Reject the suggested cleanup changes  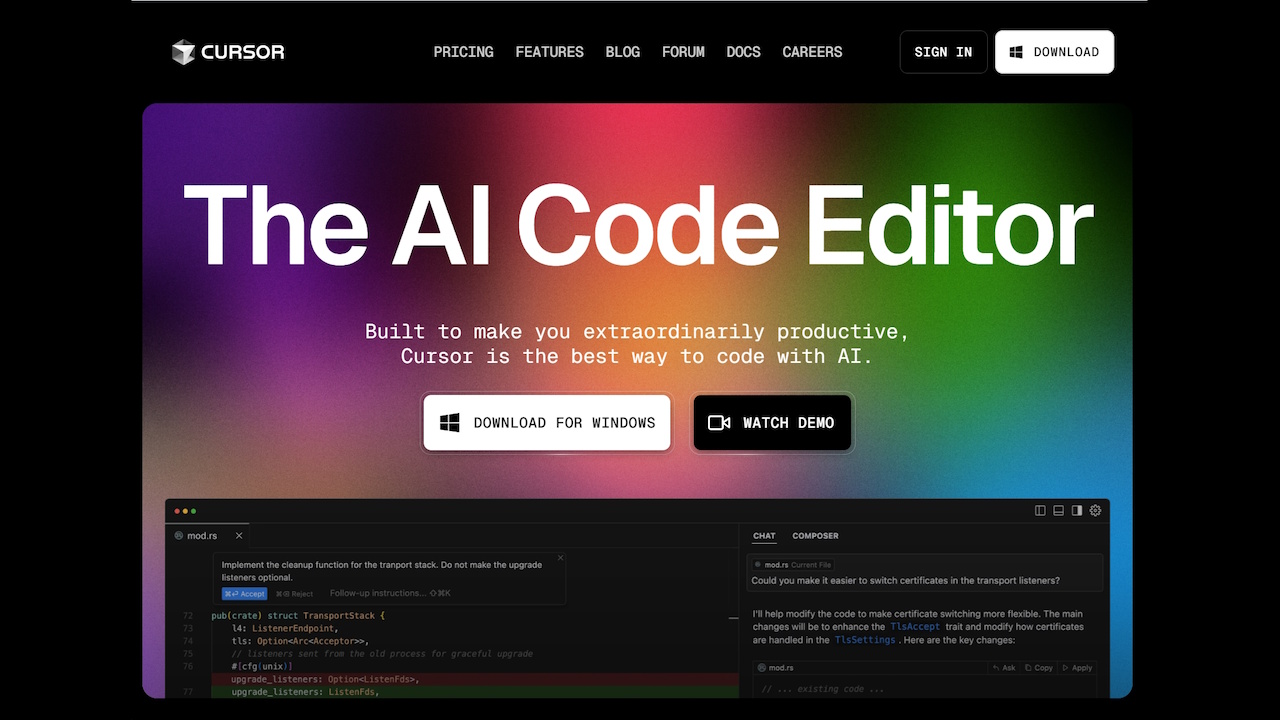pyautogui.click(x=294, y=593)
